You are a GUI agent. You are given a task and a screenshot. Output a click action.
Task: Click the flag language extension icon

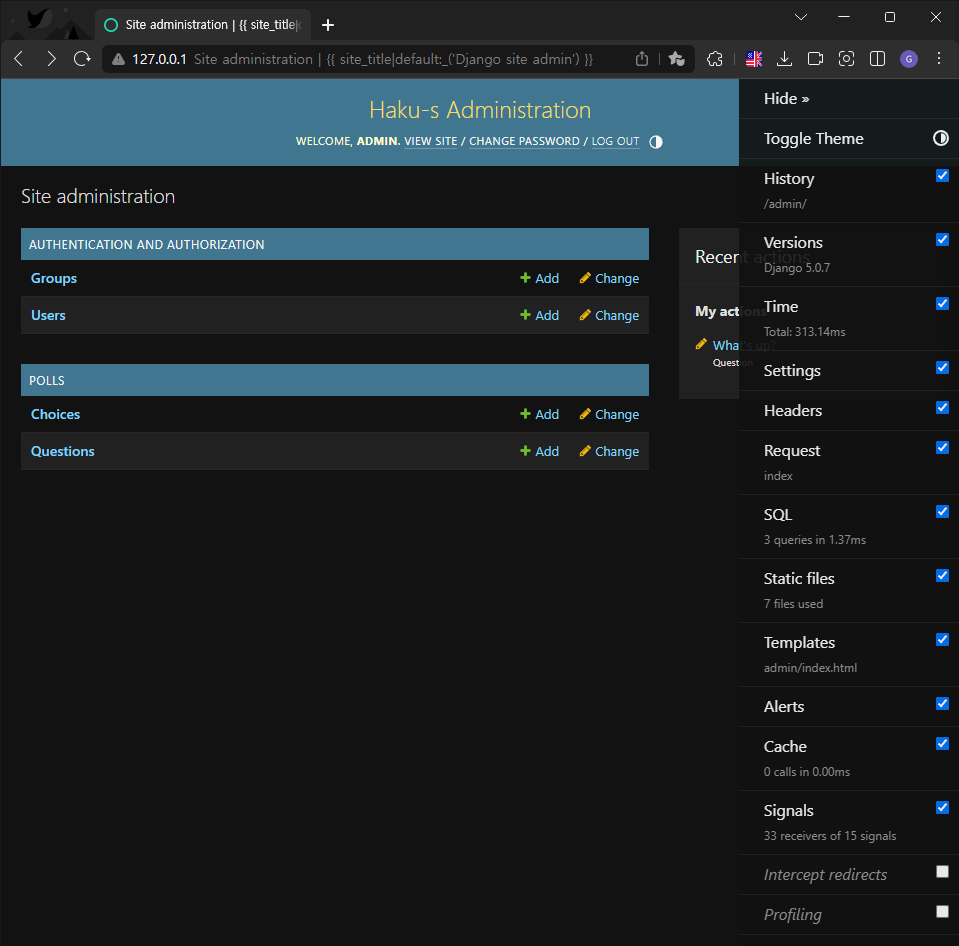[754, 59]
